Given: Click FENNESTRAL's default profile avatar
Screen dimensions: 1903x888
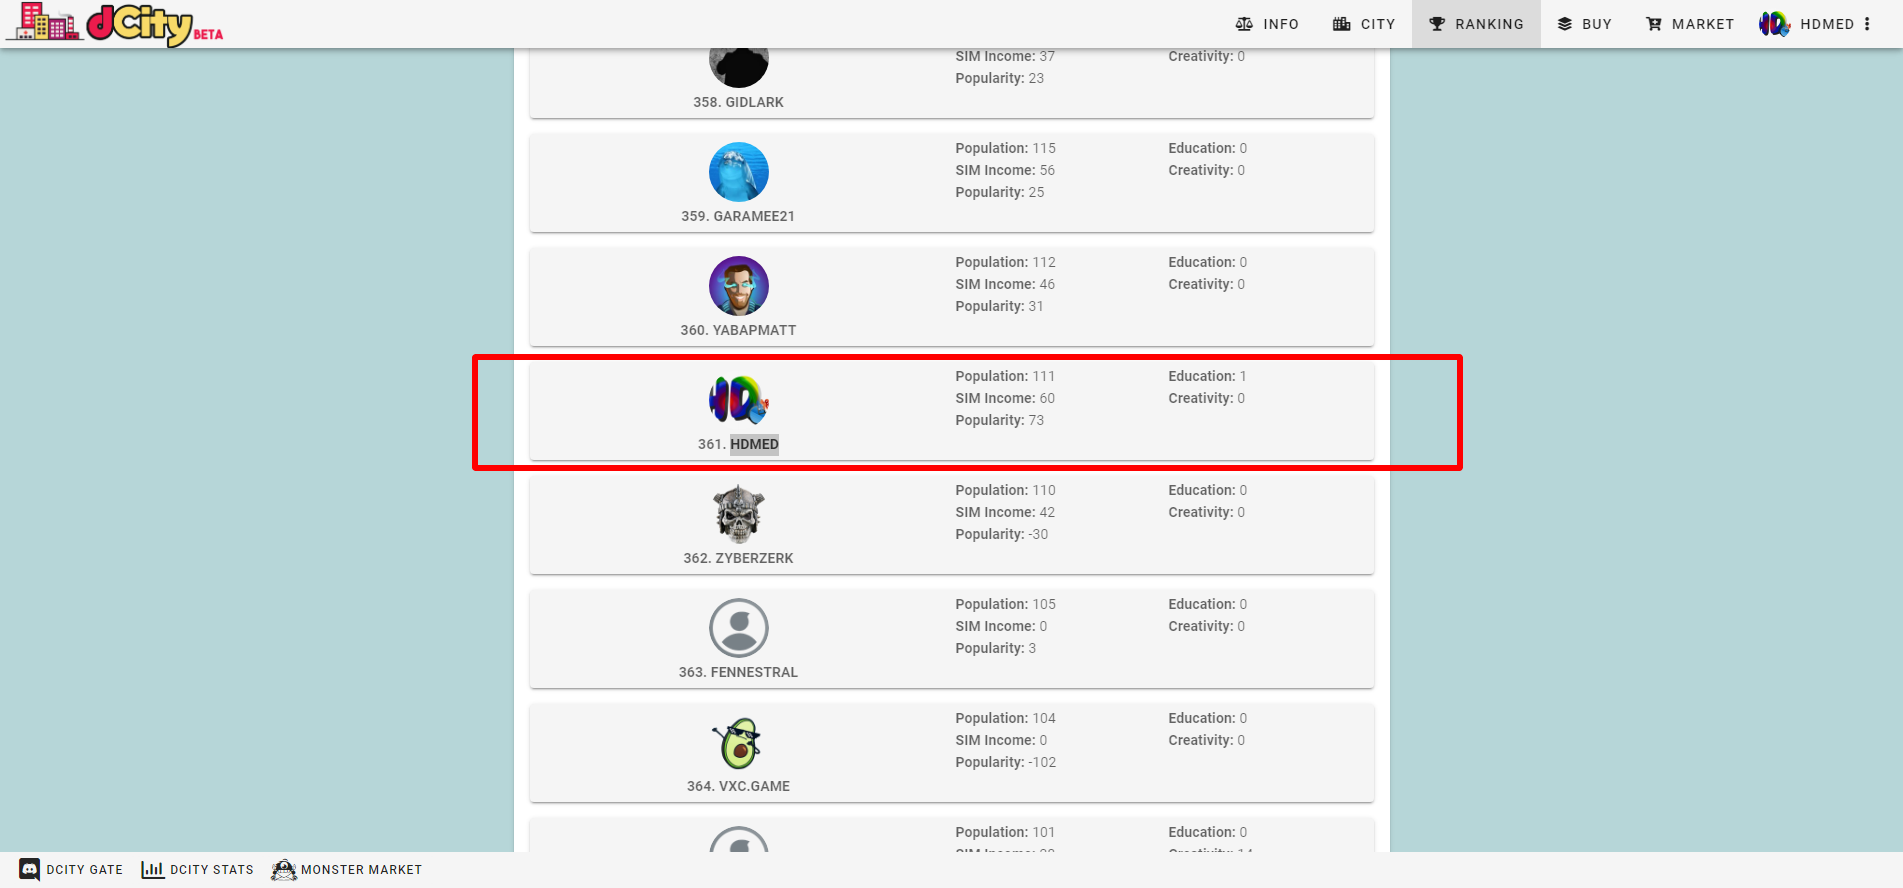Looking at the screenshot, I should click(739, 628).
